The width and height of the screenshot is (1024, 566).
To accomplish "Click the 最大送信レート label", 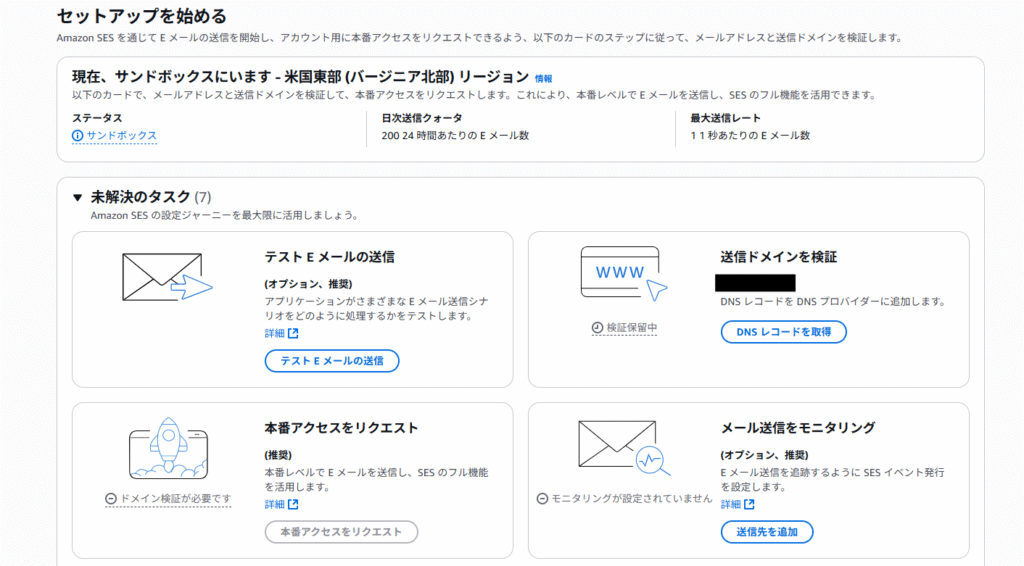I will click(x=726, y=118).
